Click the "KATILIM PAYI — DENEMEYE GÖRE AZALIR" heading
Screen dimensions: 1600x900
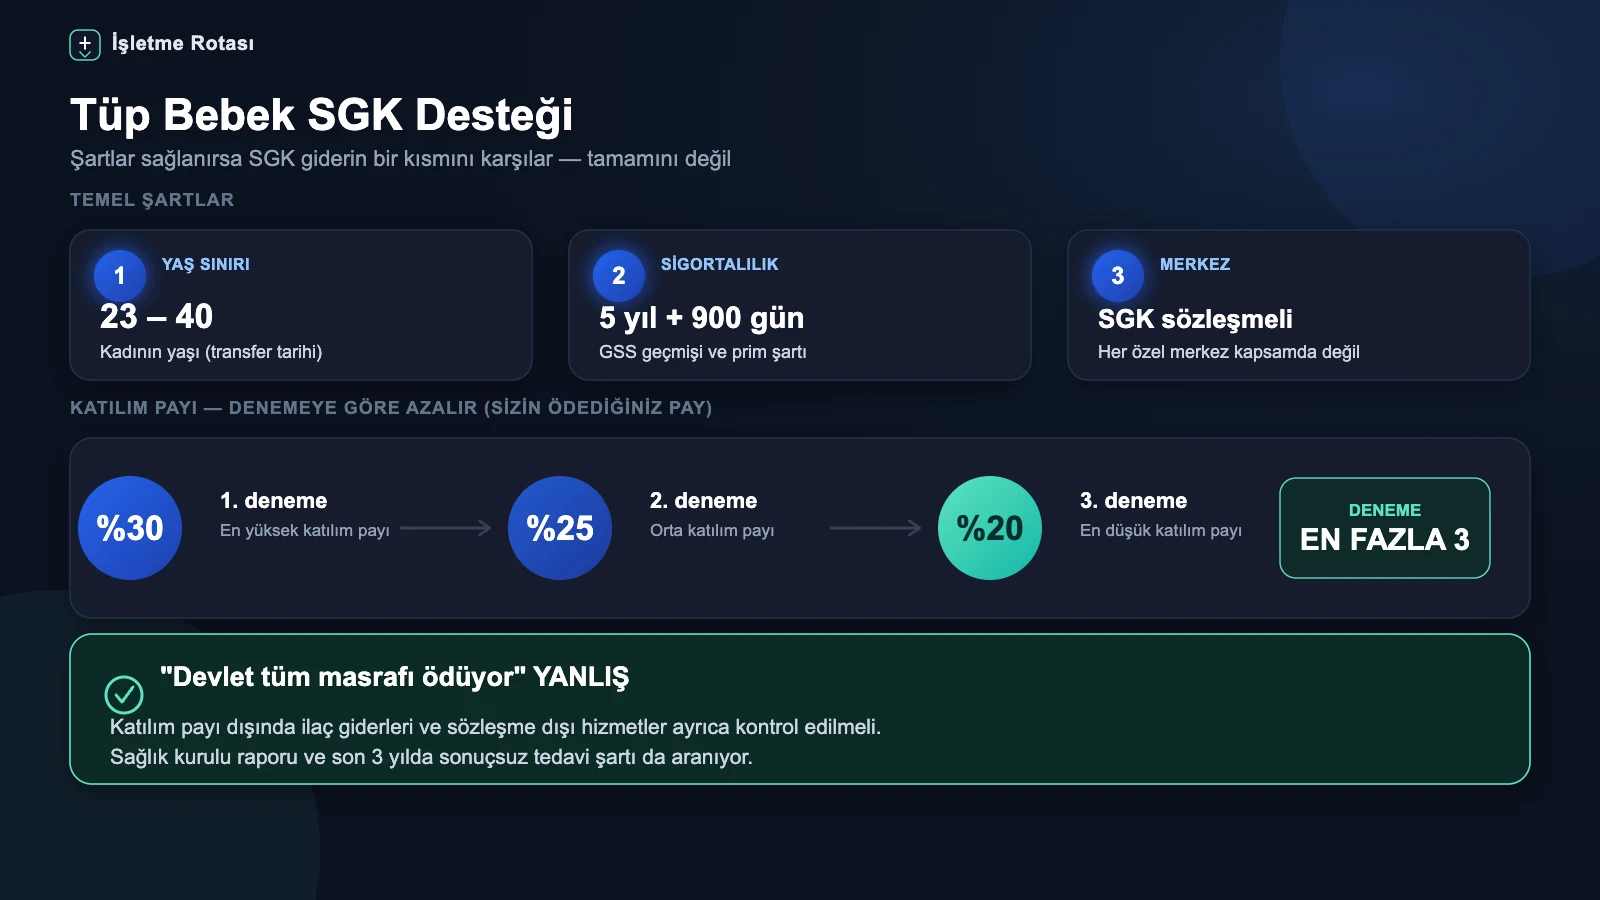[x=391, y=408]
